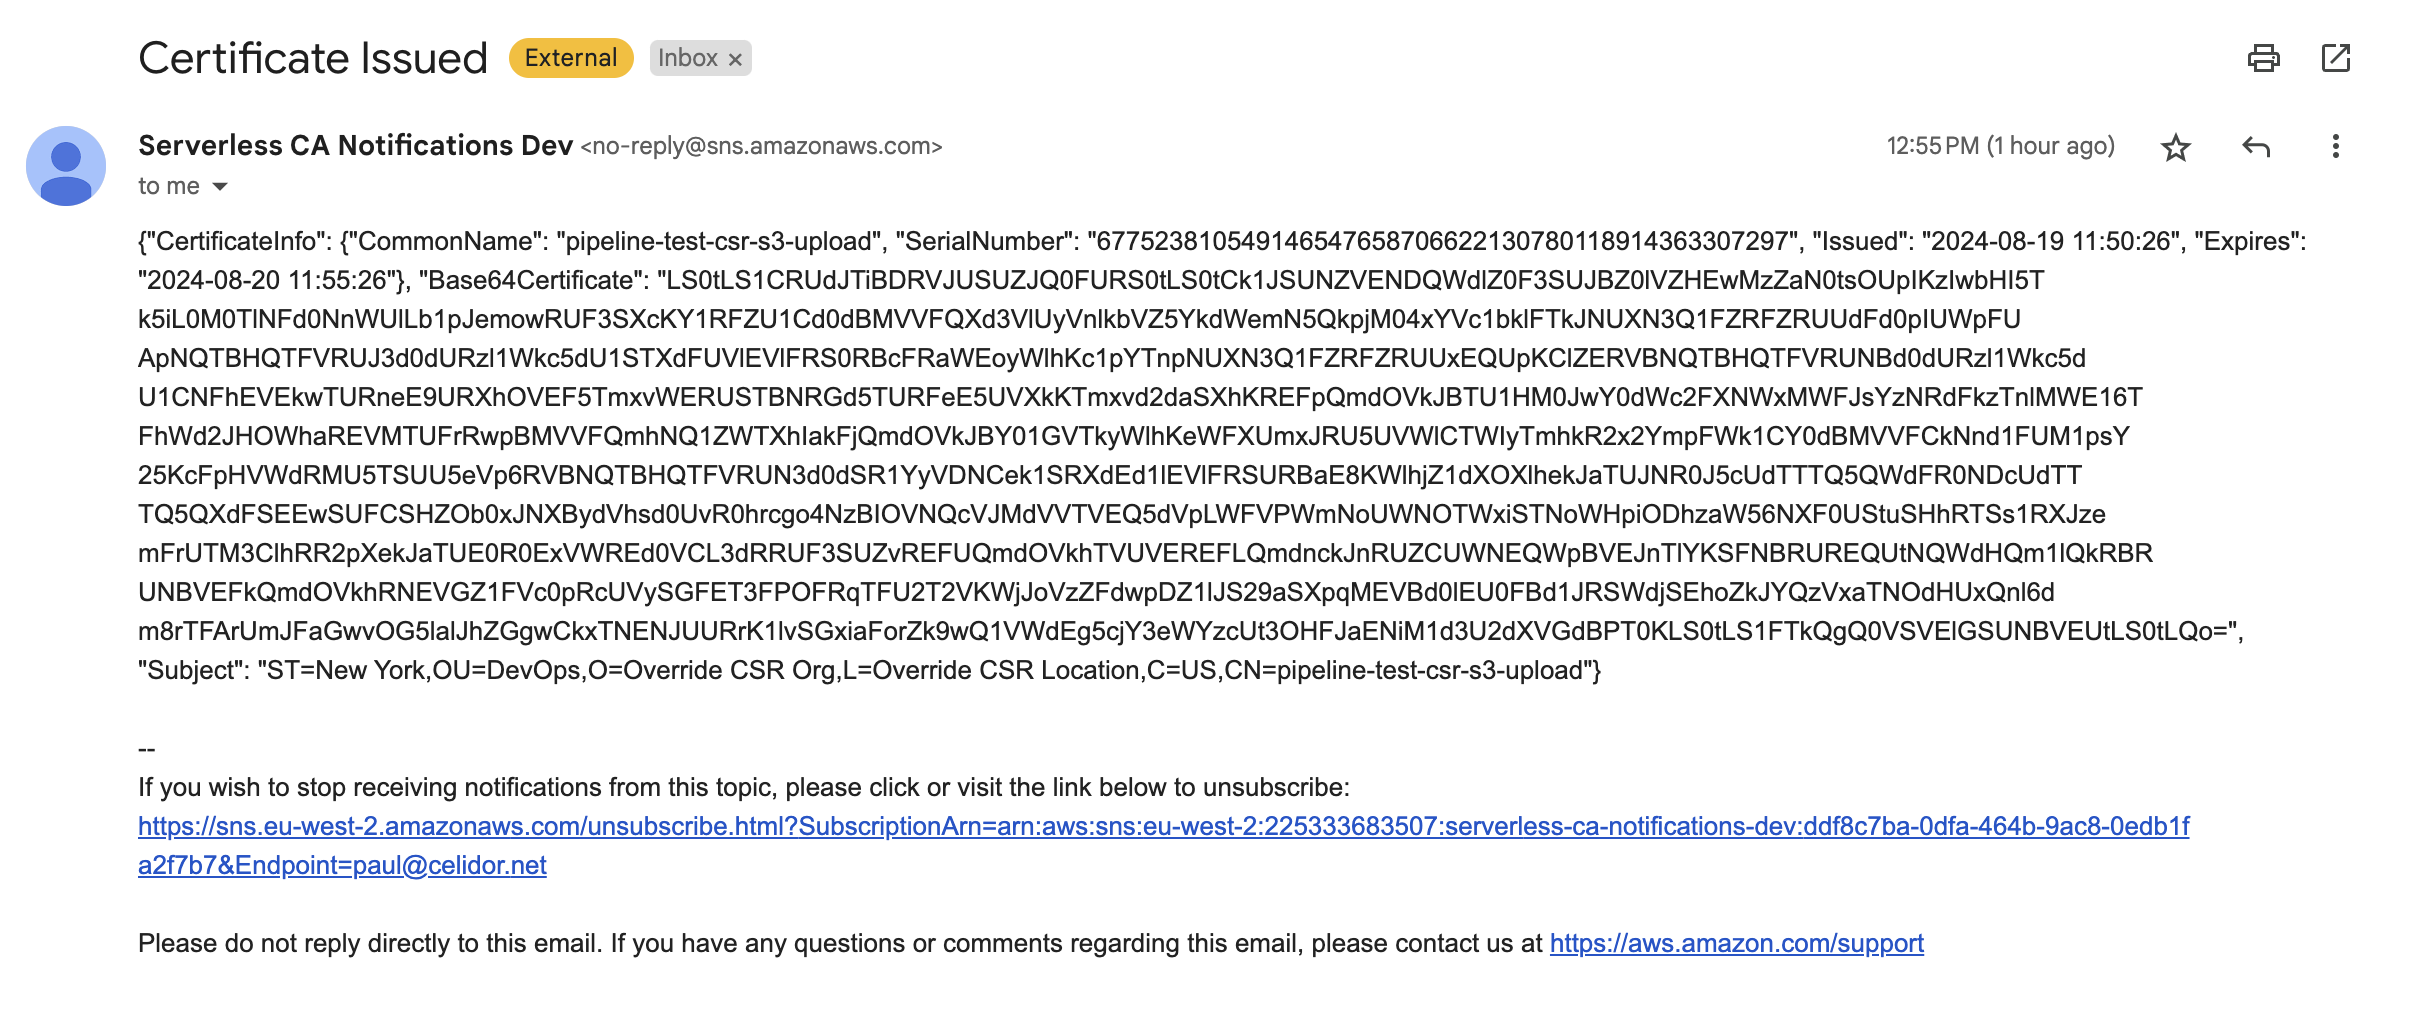The image size is (2418, 1012).
Task: Expand recipient details arrow beside "to me"
Action: (220, 187)
